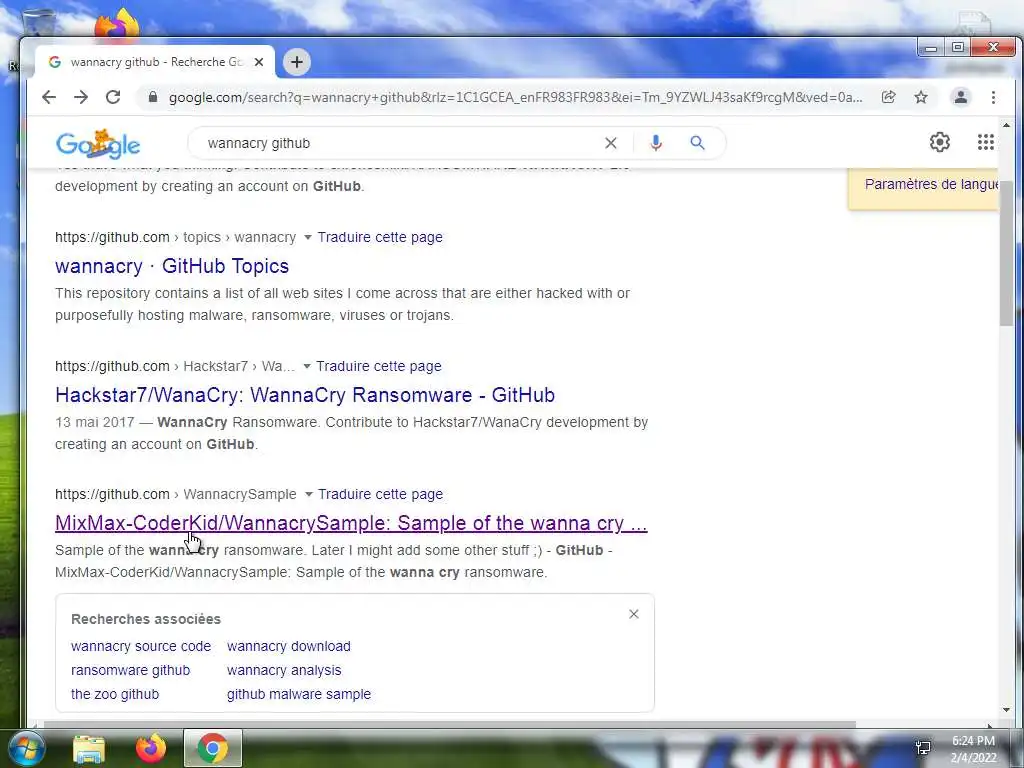This screenshot has width=1024, height=768.
Task: Go back to the previous page in Chrome
Action: tap(49, 97)
